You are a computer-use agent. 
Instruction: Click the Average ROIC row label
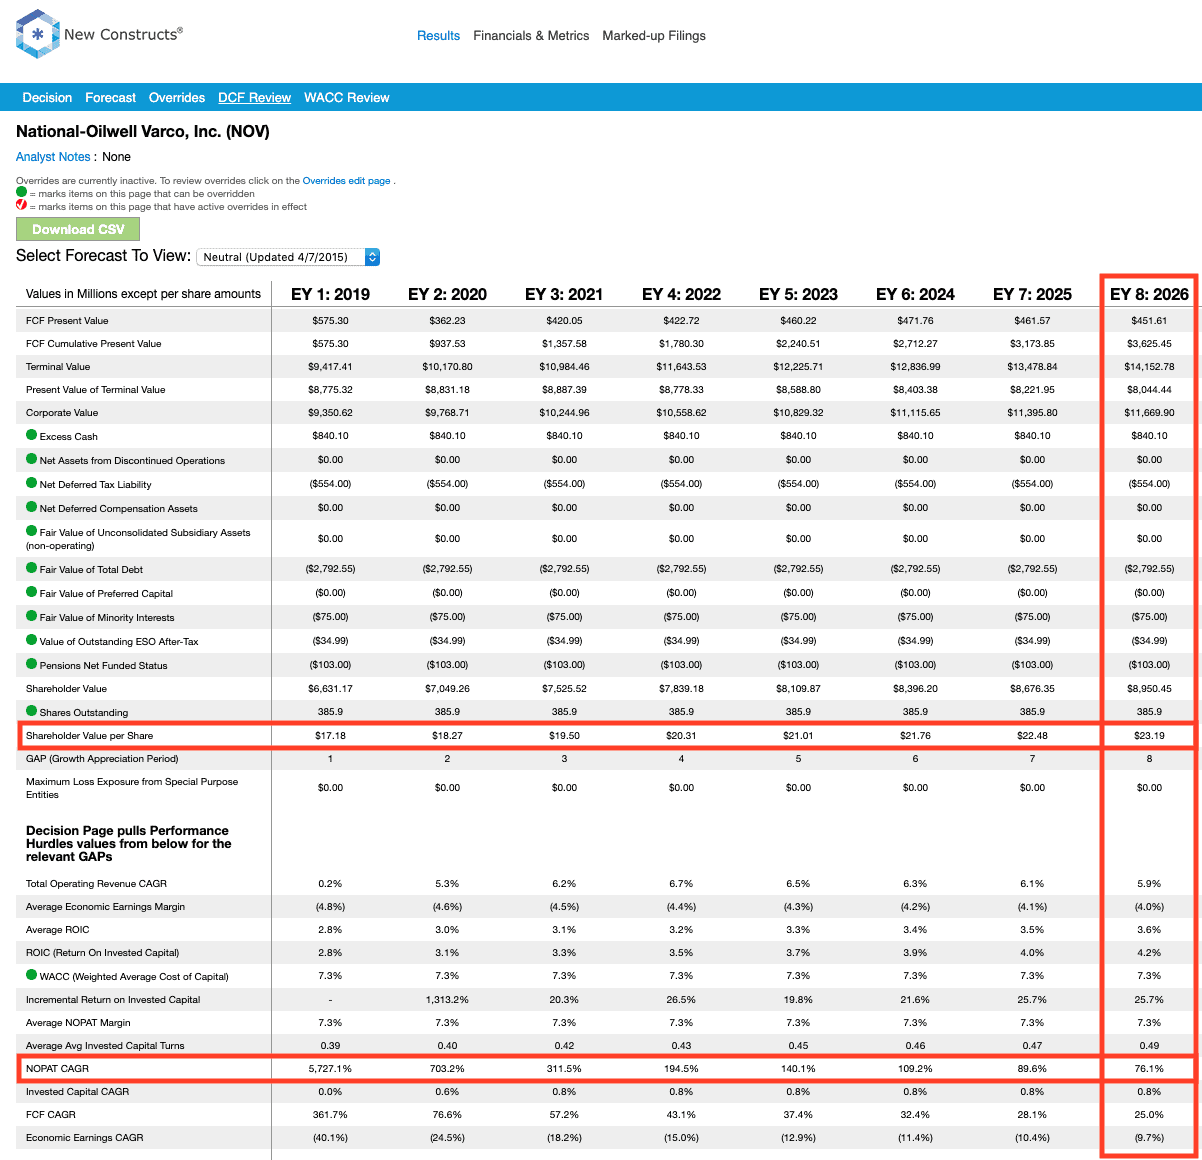(57, 930)
